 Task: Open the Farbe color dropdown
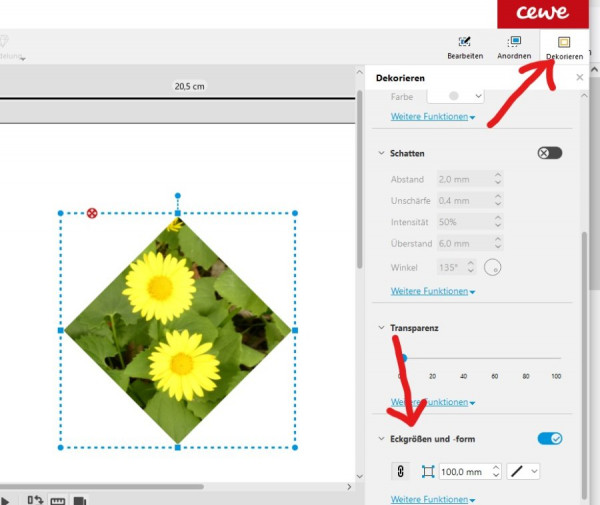point(455,96)
